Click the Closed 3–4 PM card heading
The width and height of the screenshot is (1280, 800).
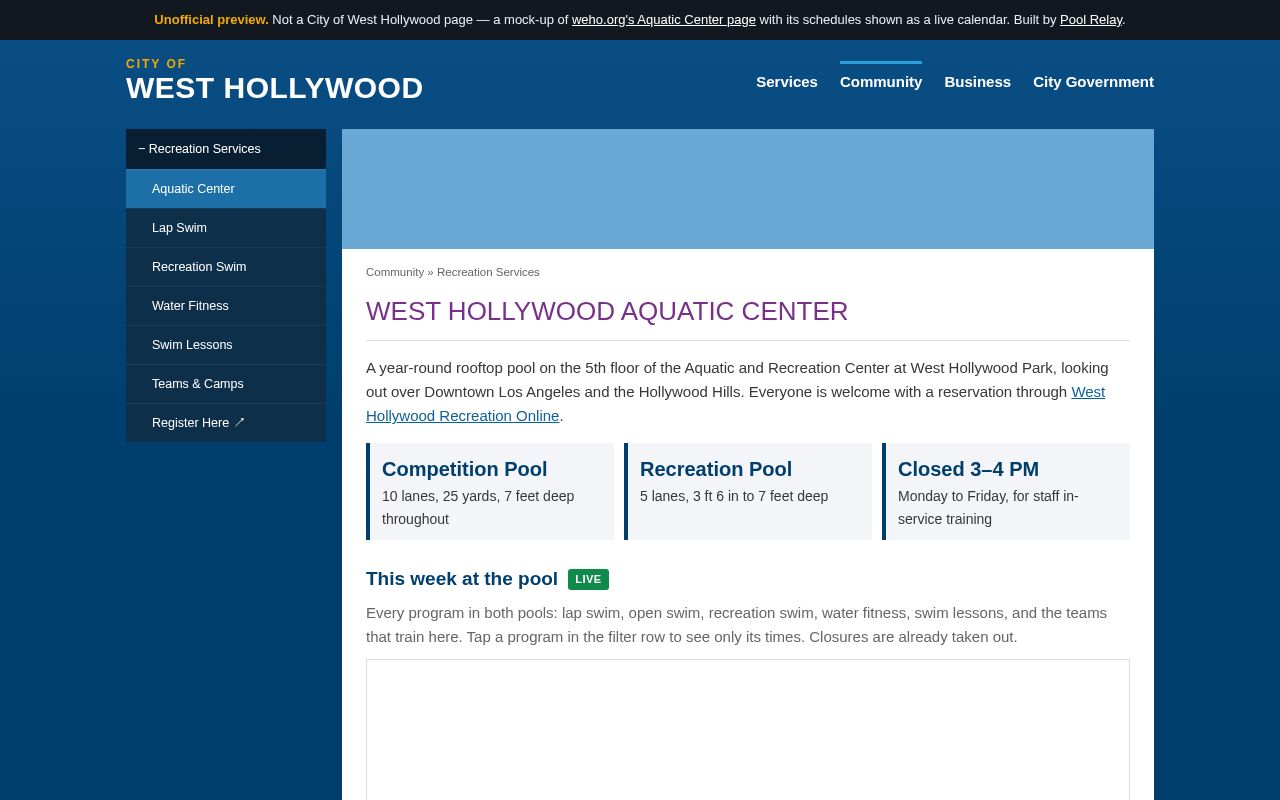click(968, 469)
